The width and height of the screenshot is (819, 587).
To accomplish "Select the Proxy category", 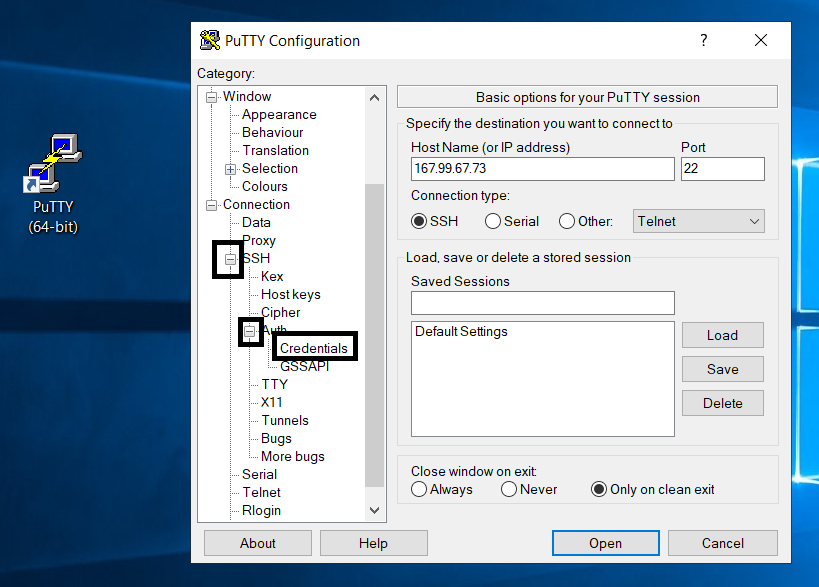I will click(x=259, y=241).
